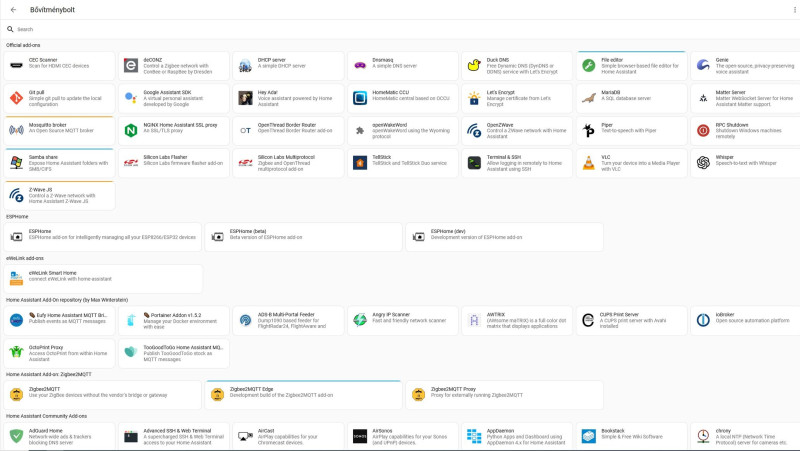Select the ESPHome add-on card title
Image resolution: width=800 pixels, height=451 pixels.
pos(40,231)
